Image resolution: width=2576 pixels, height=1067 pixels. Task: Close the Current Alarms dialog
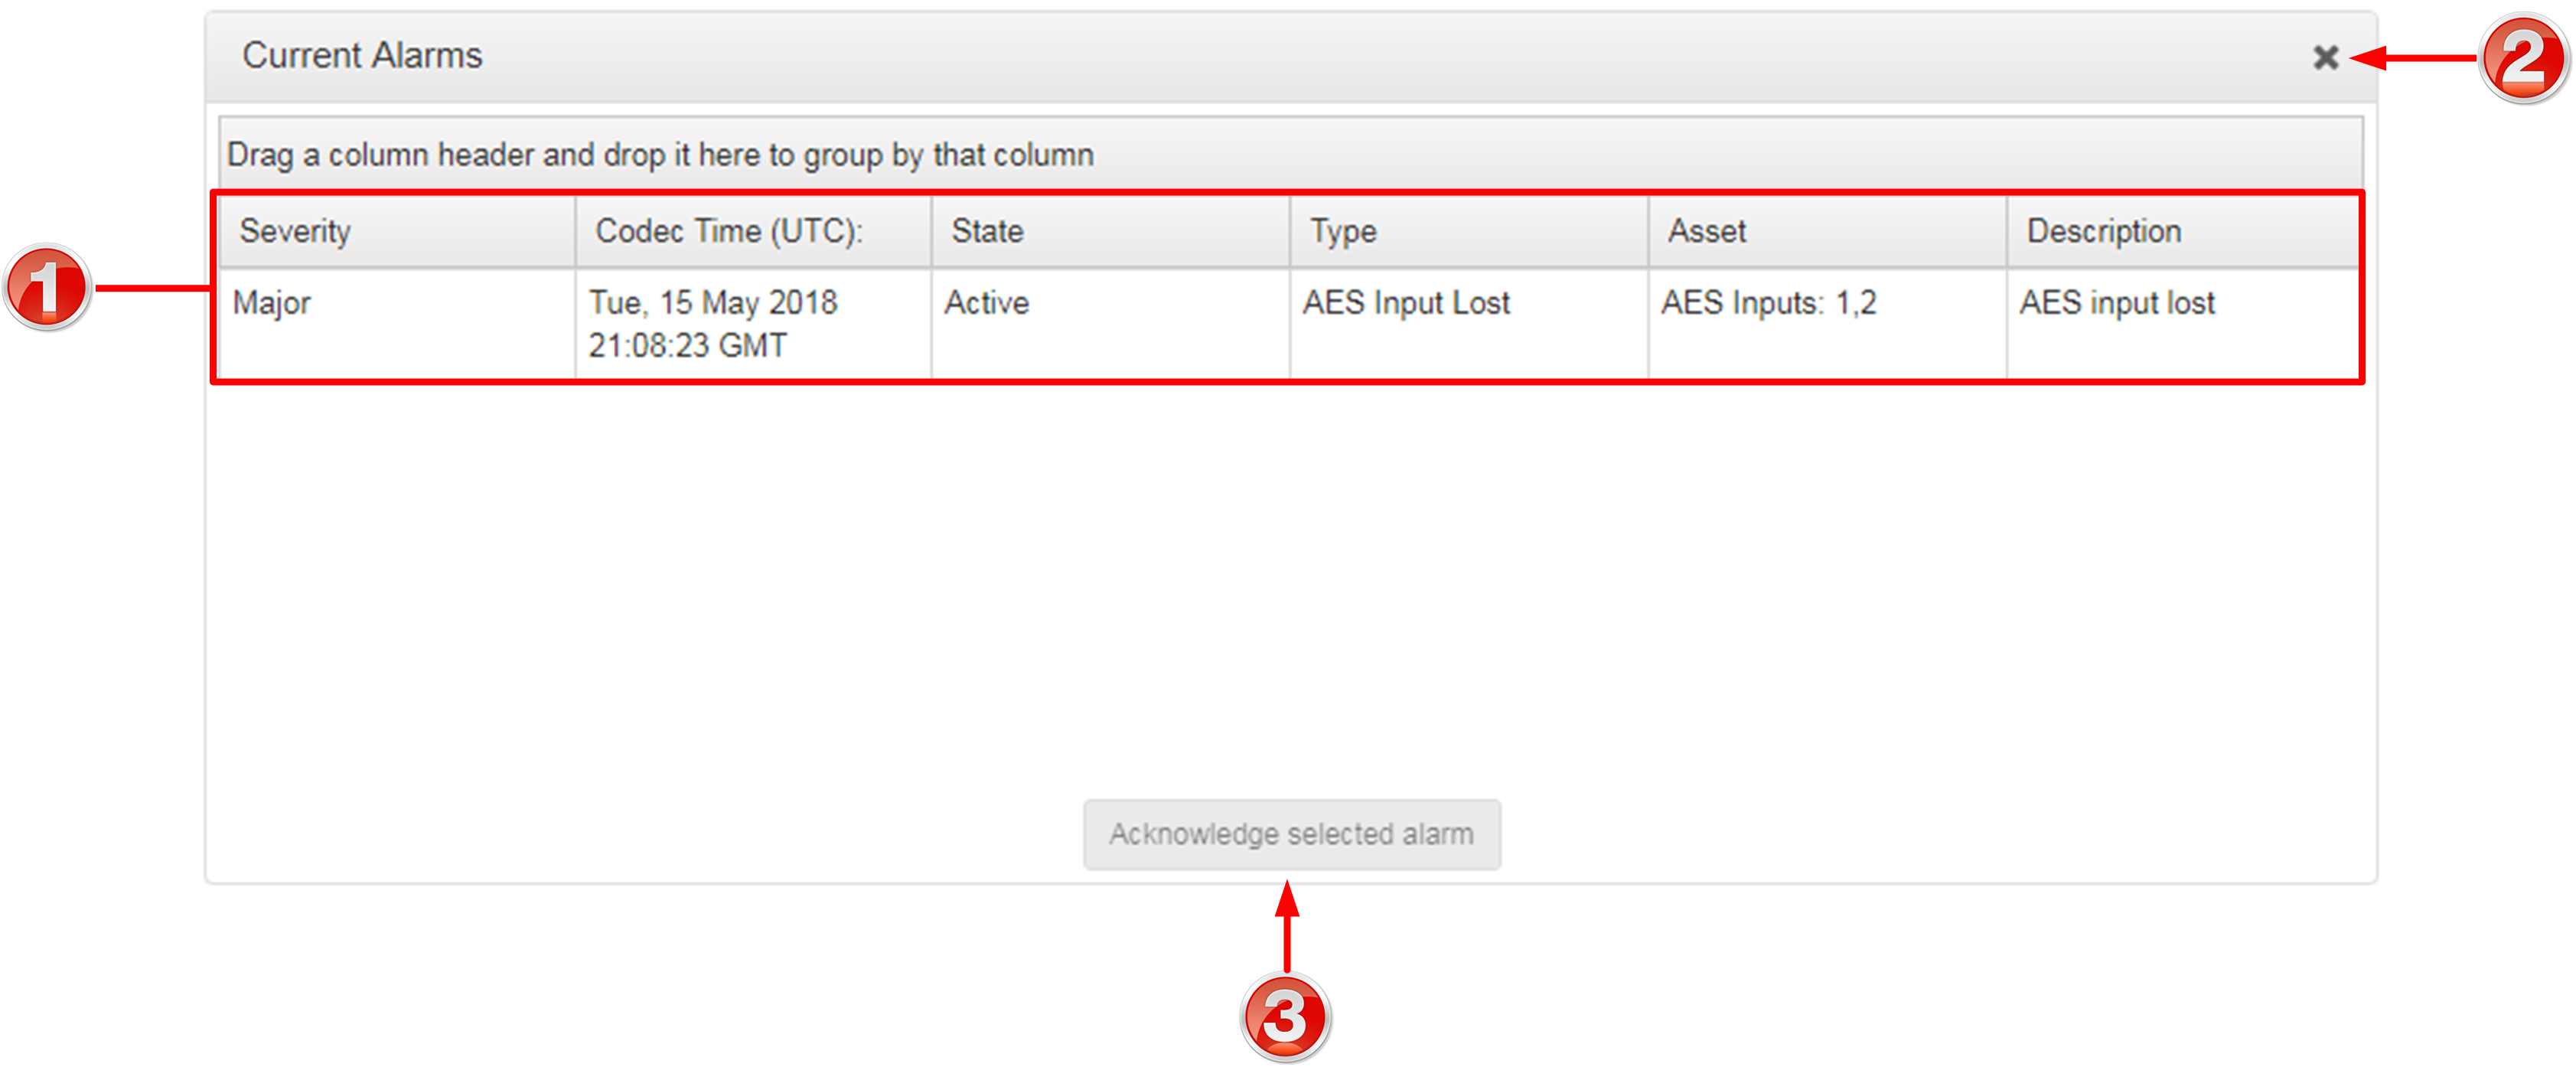2325,57
